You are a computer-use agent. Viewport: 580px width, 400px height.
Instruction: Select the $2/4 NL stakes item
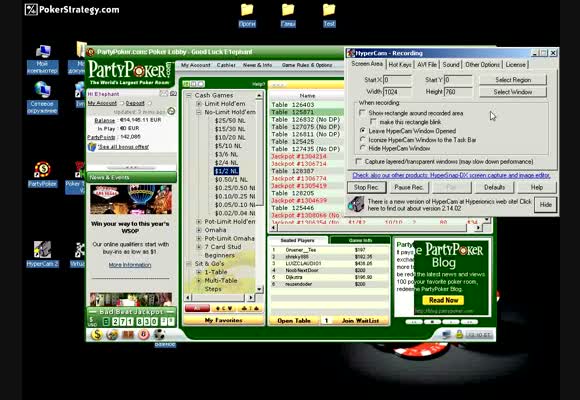[x=226, y=162]
